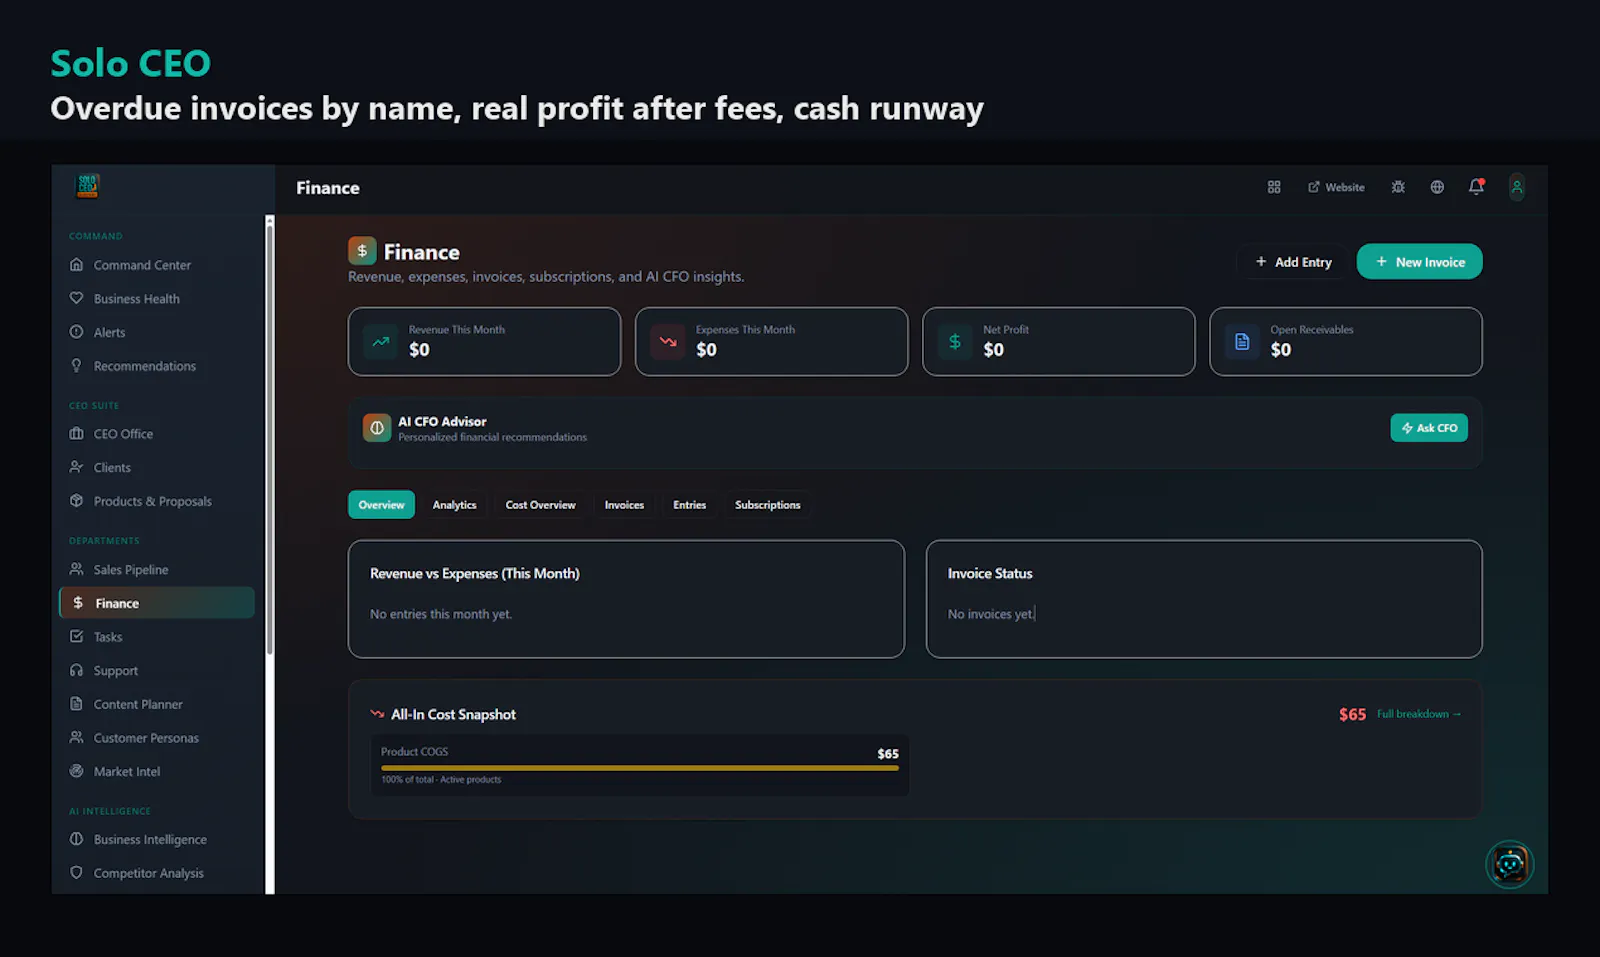This screenshot has width=1600, height=957.
Task: Switch to the Cost Overview tab
Action: (540, 505)
